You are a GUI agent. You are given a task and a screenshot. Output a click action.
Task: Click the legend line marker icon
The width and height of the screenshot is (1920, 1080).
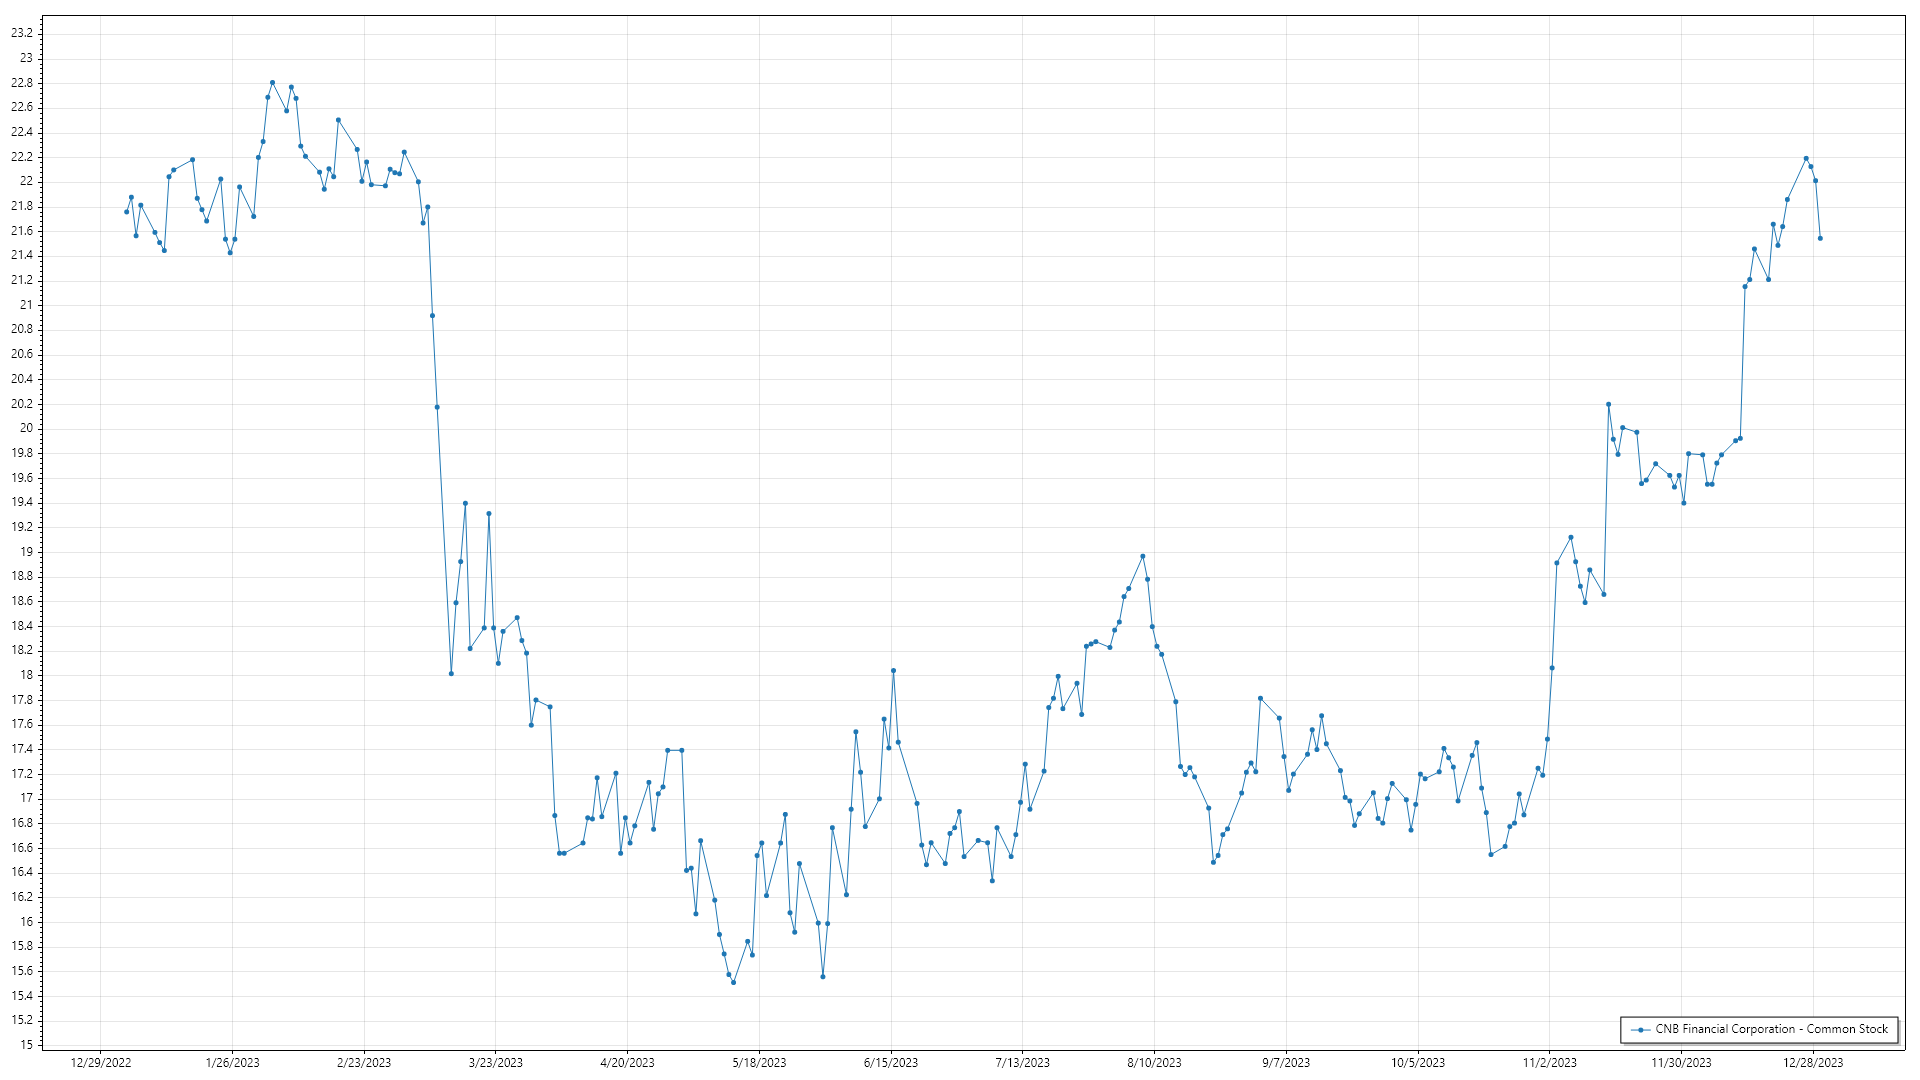click(1640, 1029)
